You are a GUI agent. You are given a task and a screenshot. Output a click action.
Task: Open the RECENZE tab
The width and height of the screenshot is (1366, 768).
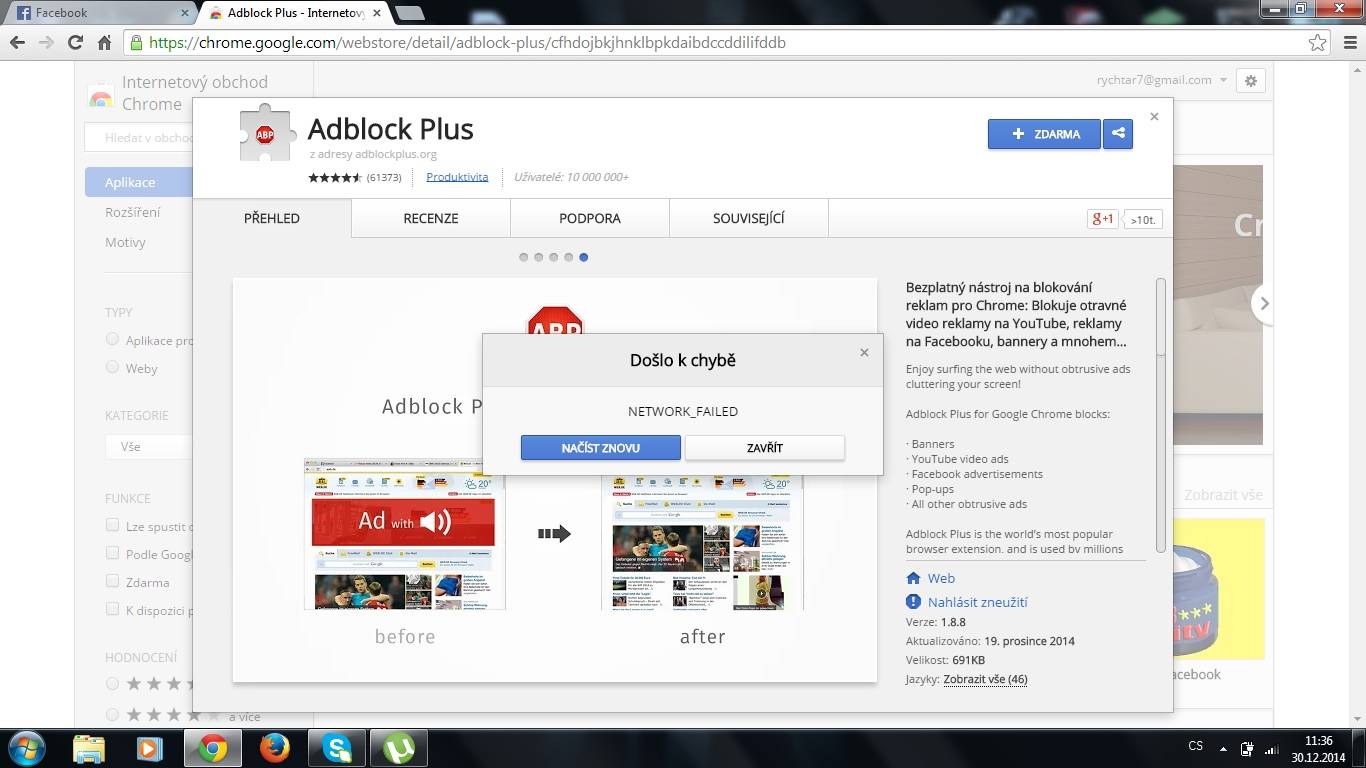click(431, 218)
